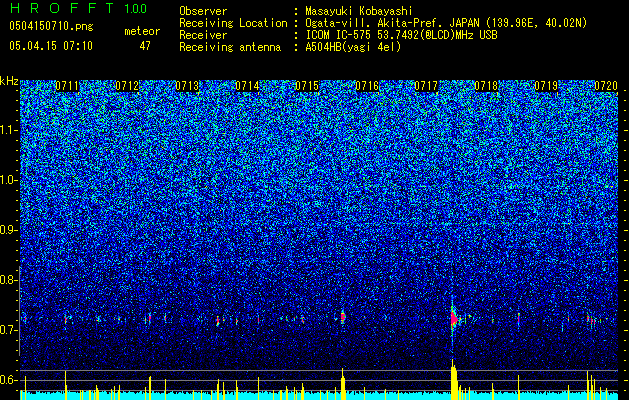Click the Observer label
Screen dimensions: 629x400
tap(203, 11)
